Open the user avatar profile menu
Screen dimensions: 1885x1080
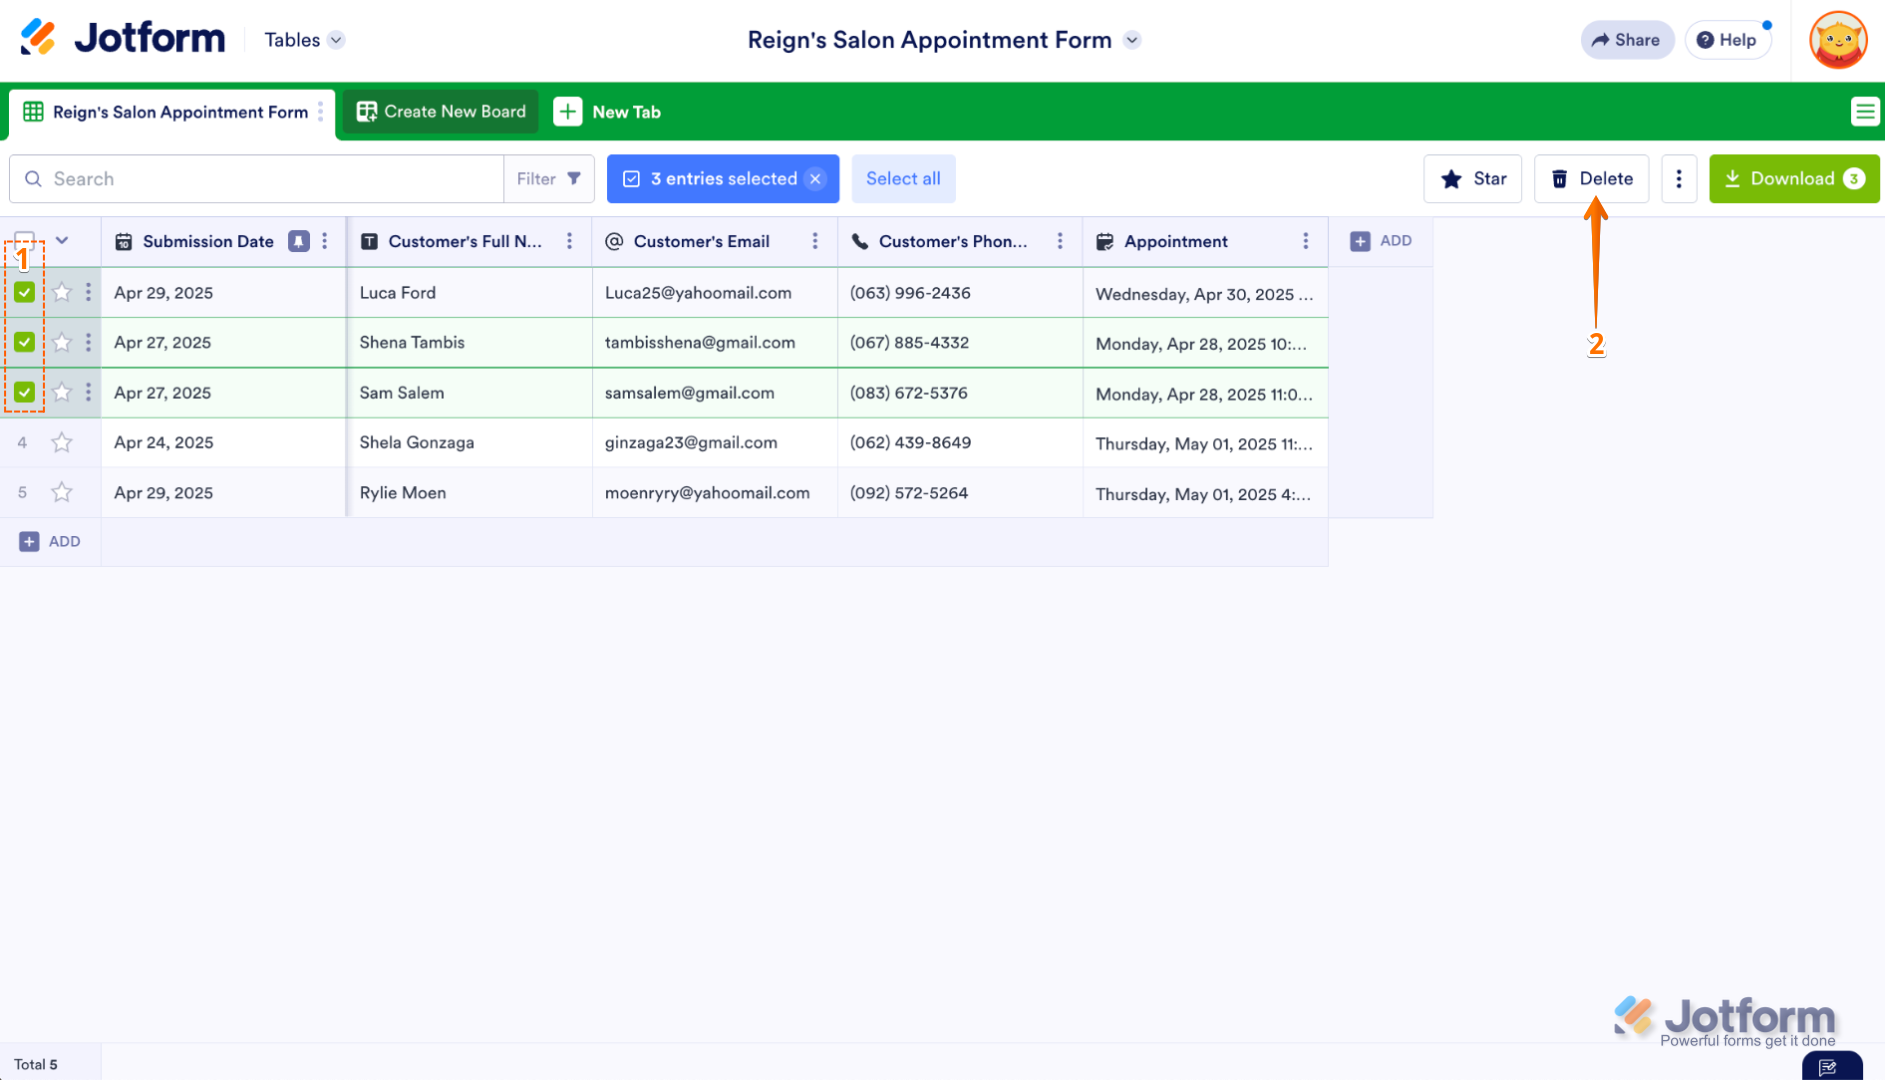pos(1838,40)
